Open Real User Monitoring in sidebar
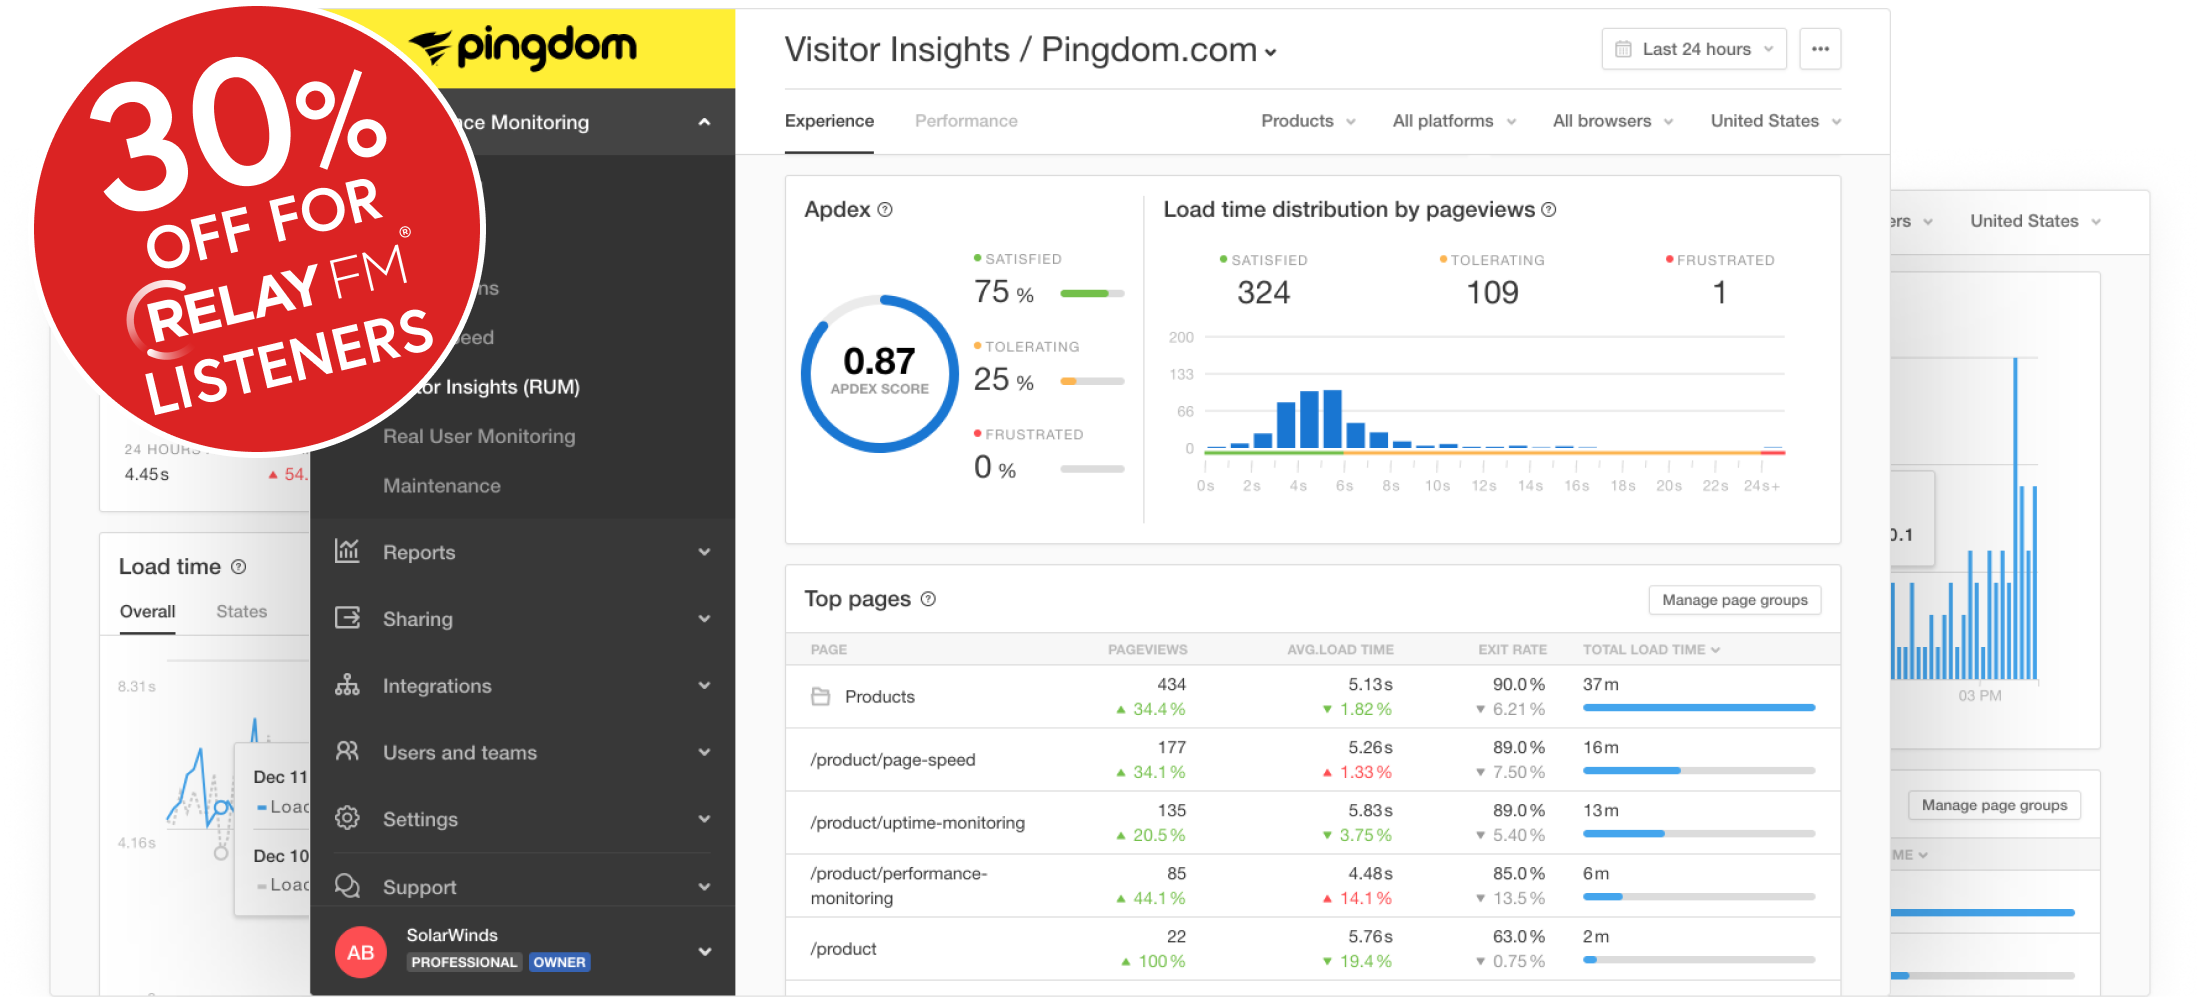This screenshot has height=997, width=2200. point(479,436)
